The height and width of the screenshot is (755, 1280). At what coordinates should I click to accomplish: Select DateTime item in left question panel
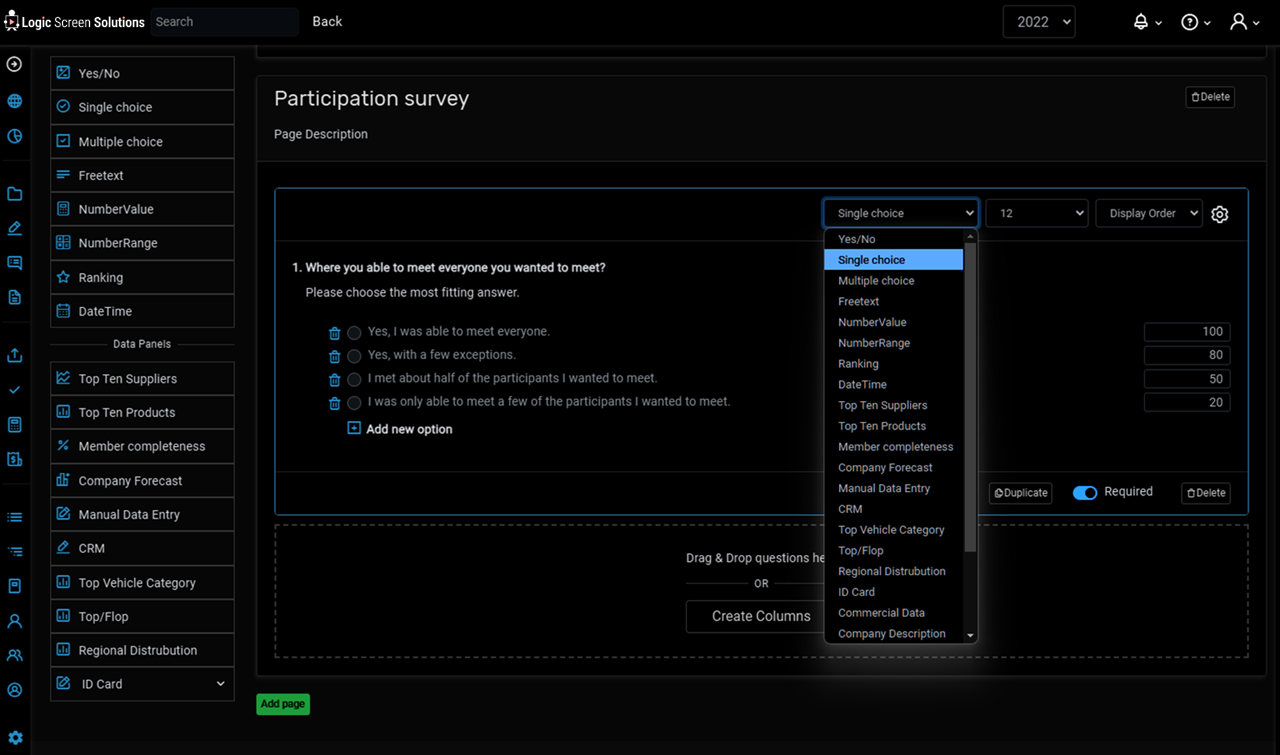coord(142,311)
